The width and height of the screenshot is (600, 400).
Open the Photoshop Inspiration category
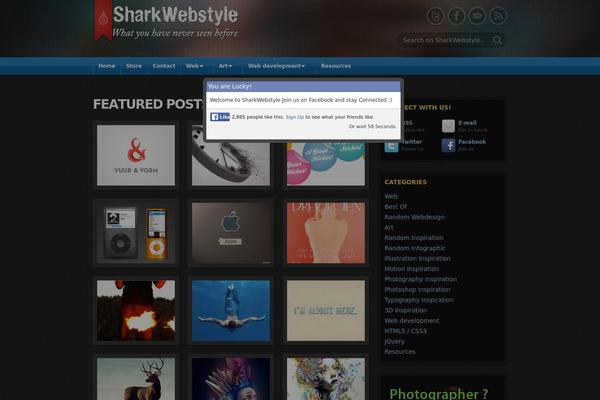(417, 289)
